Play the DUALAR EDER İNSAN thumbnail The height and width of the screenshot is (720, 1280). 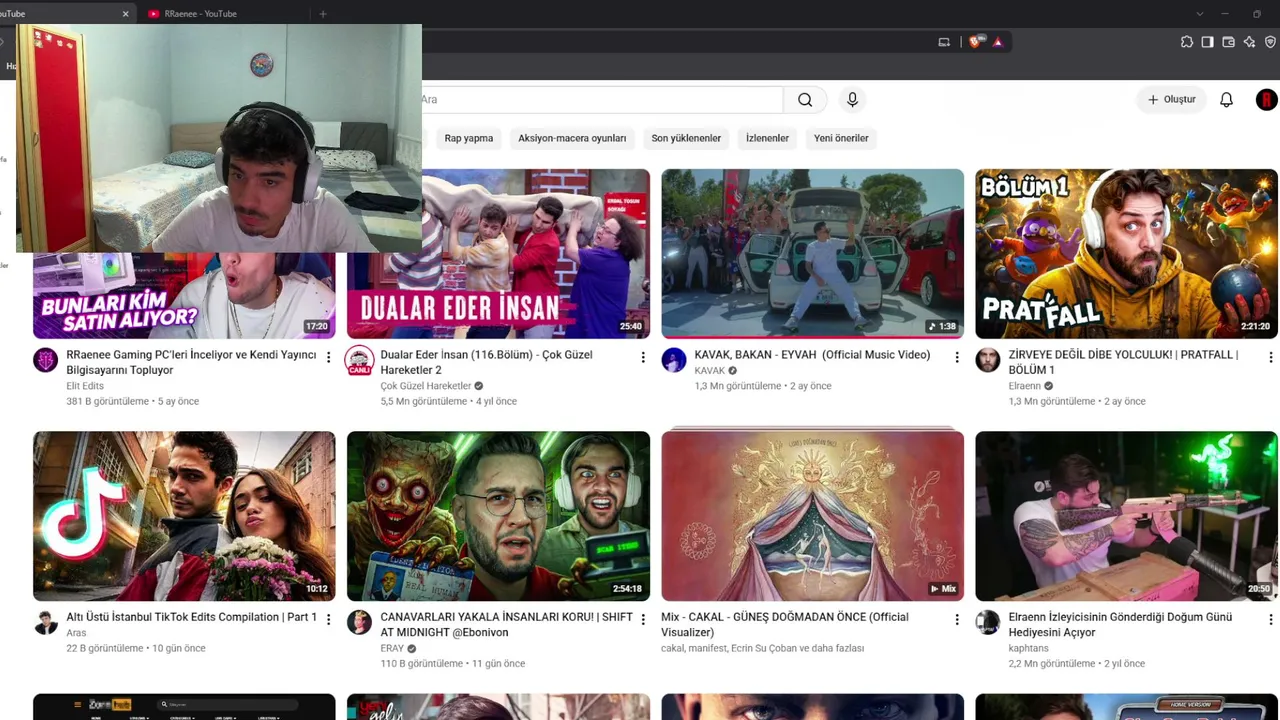coord(498,254)
